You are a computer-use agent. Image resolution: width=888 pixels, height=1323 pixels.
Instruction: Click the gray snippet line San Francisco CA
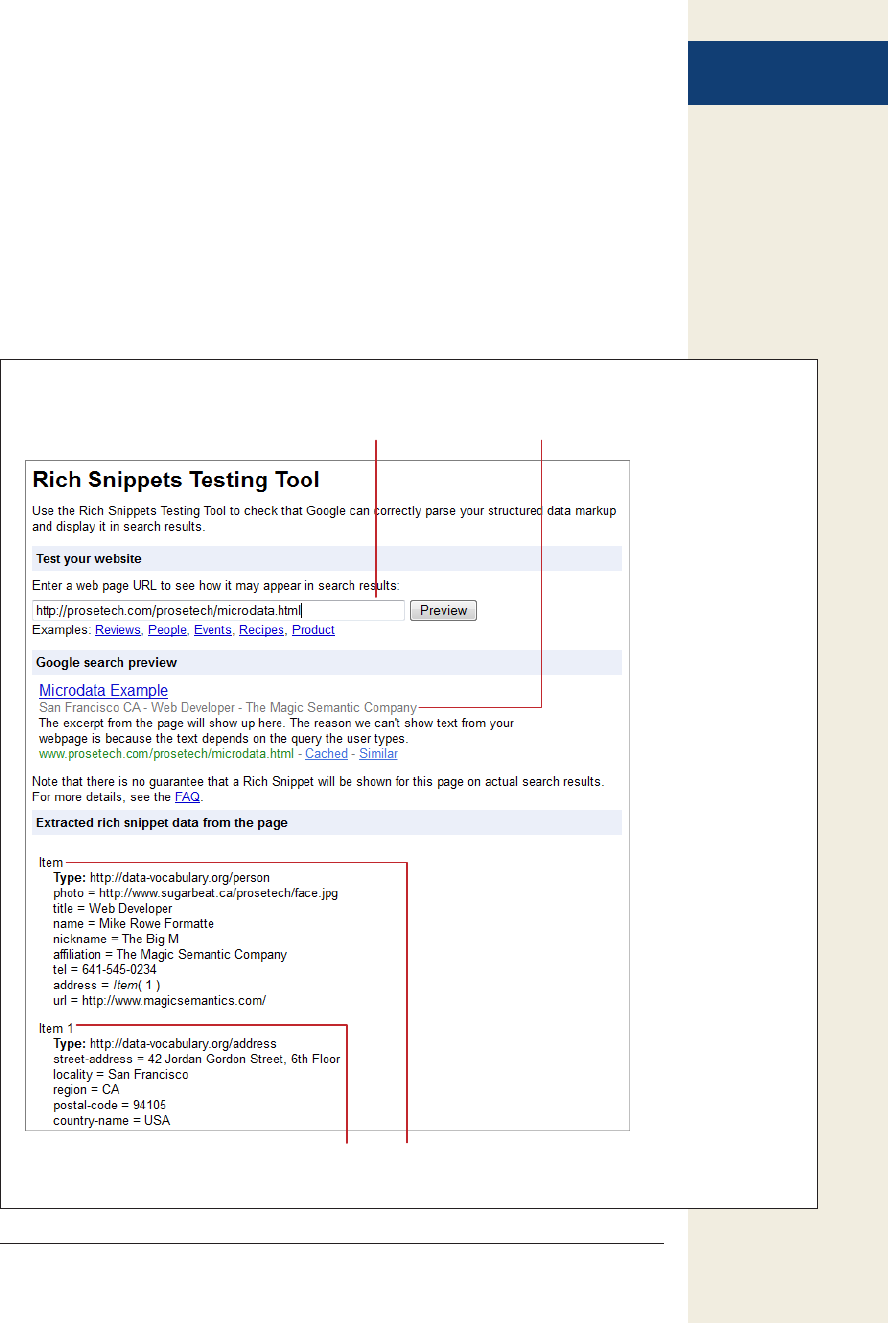[x=228, y=707]
